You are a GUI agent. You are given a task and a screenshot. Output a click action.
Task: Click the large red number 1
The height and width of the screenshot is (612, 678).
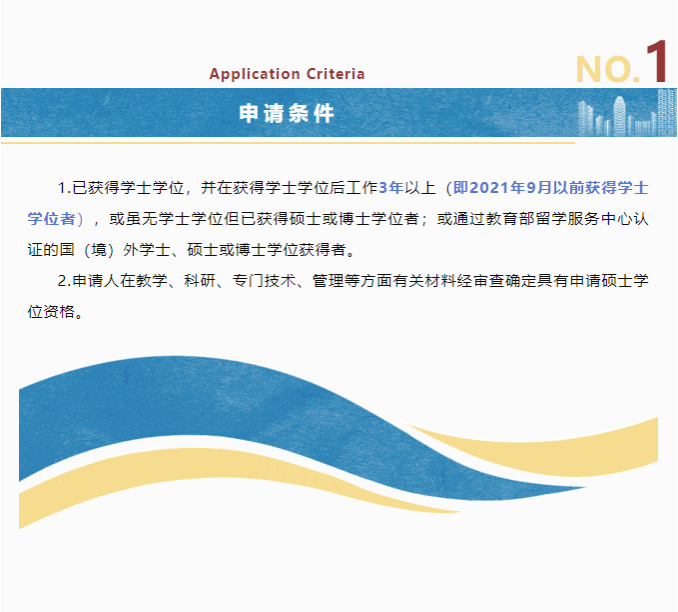[x=656, y=62]
